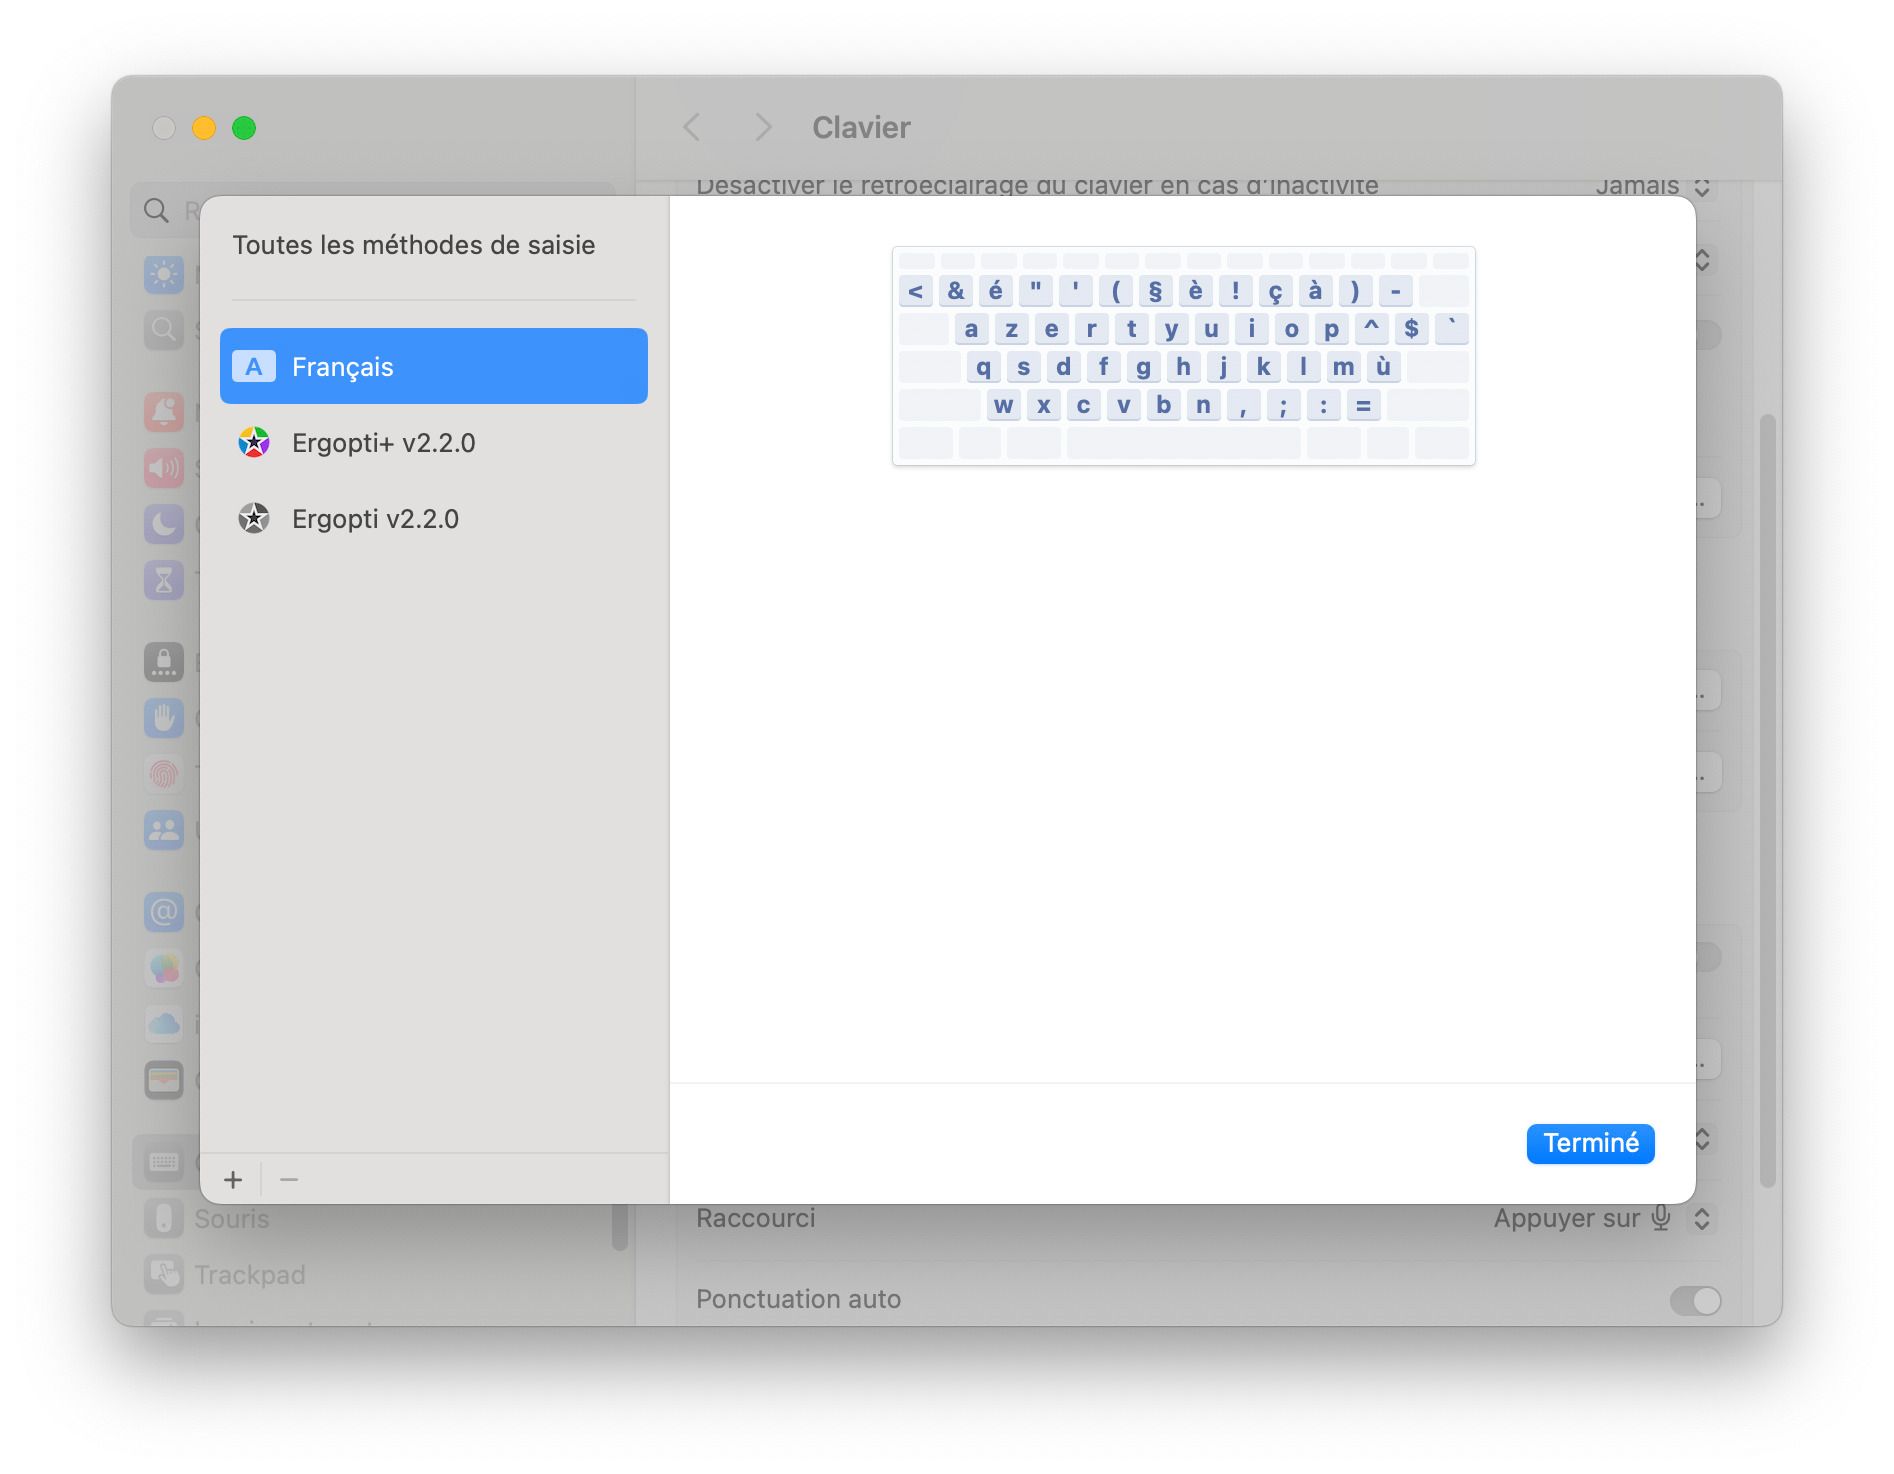Image resolution: width=1894 pixels, height=1474 pixels.
Task: Open the Appuyer sur shortcut dropdown
Action: 1702,1218
